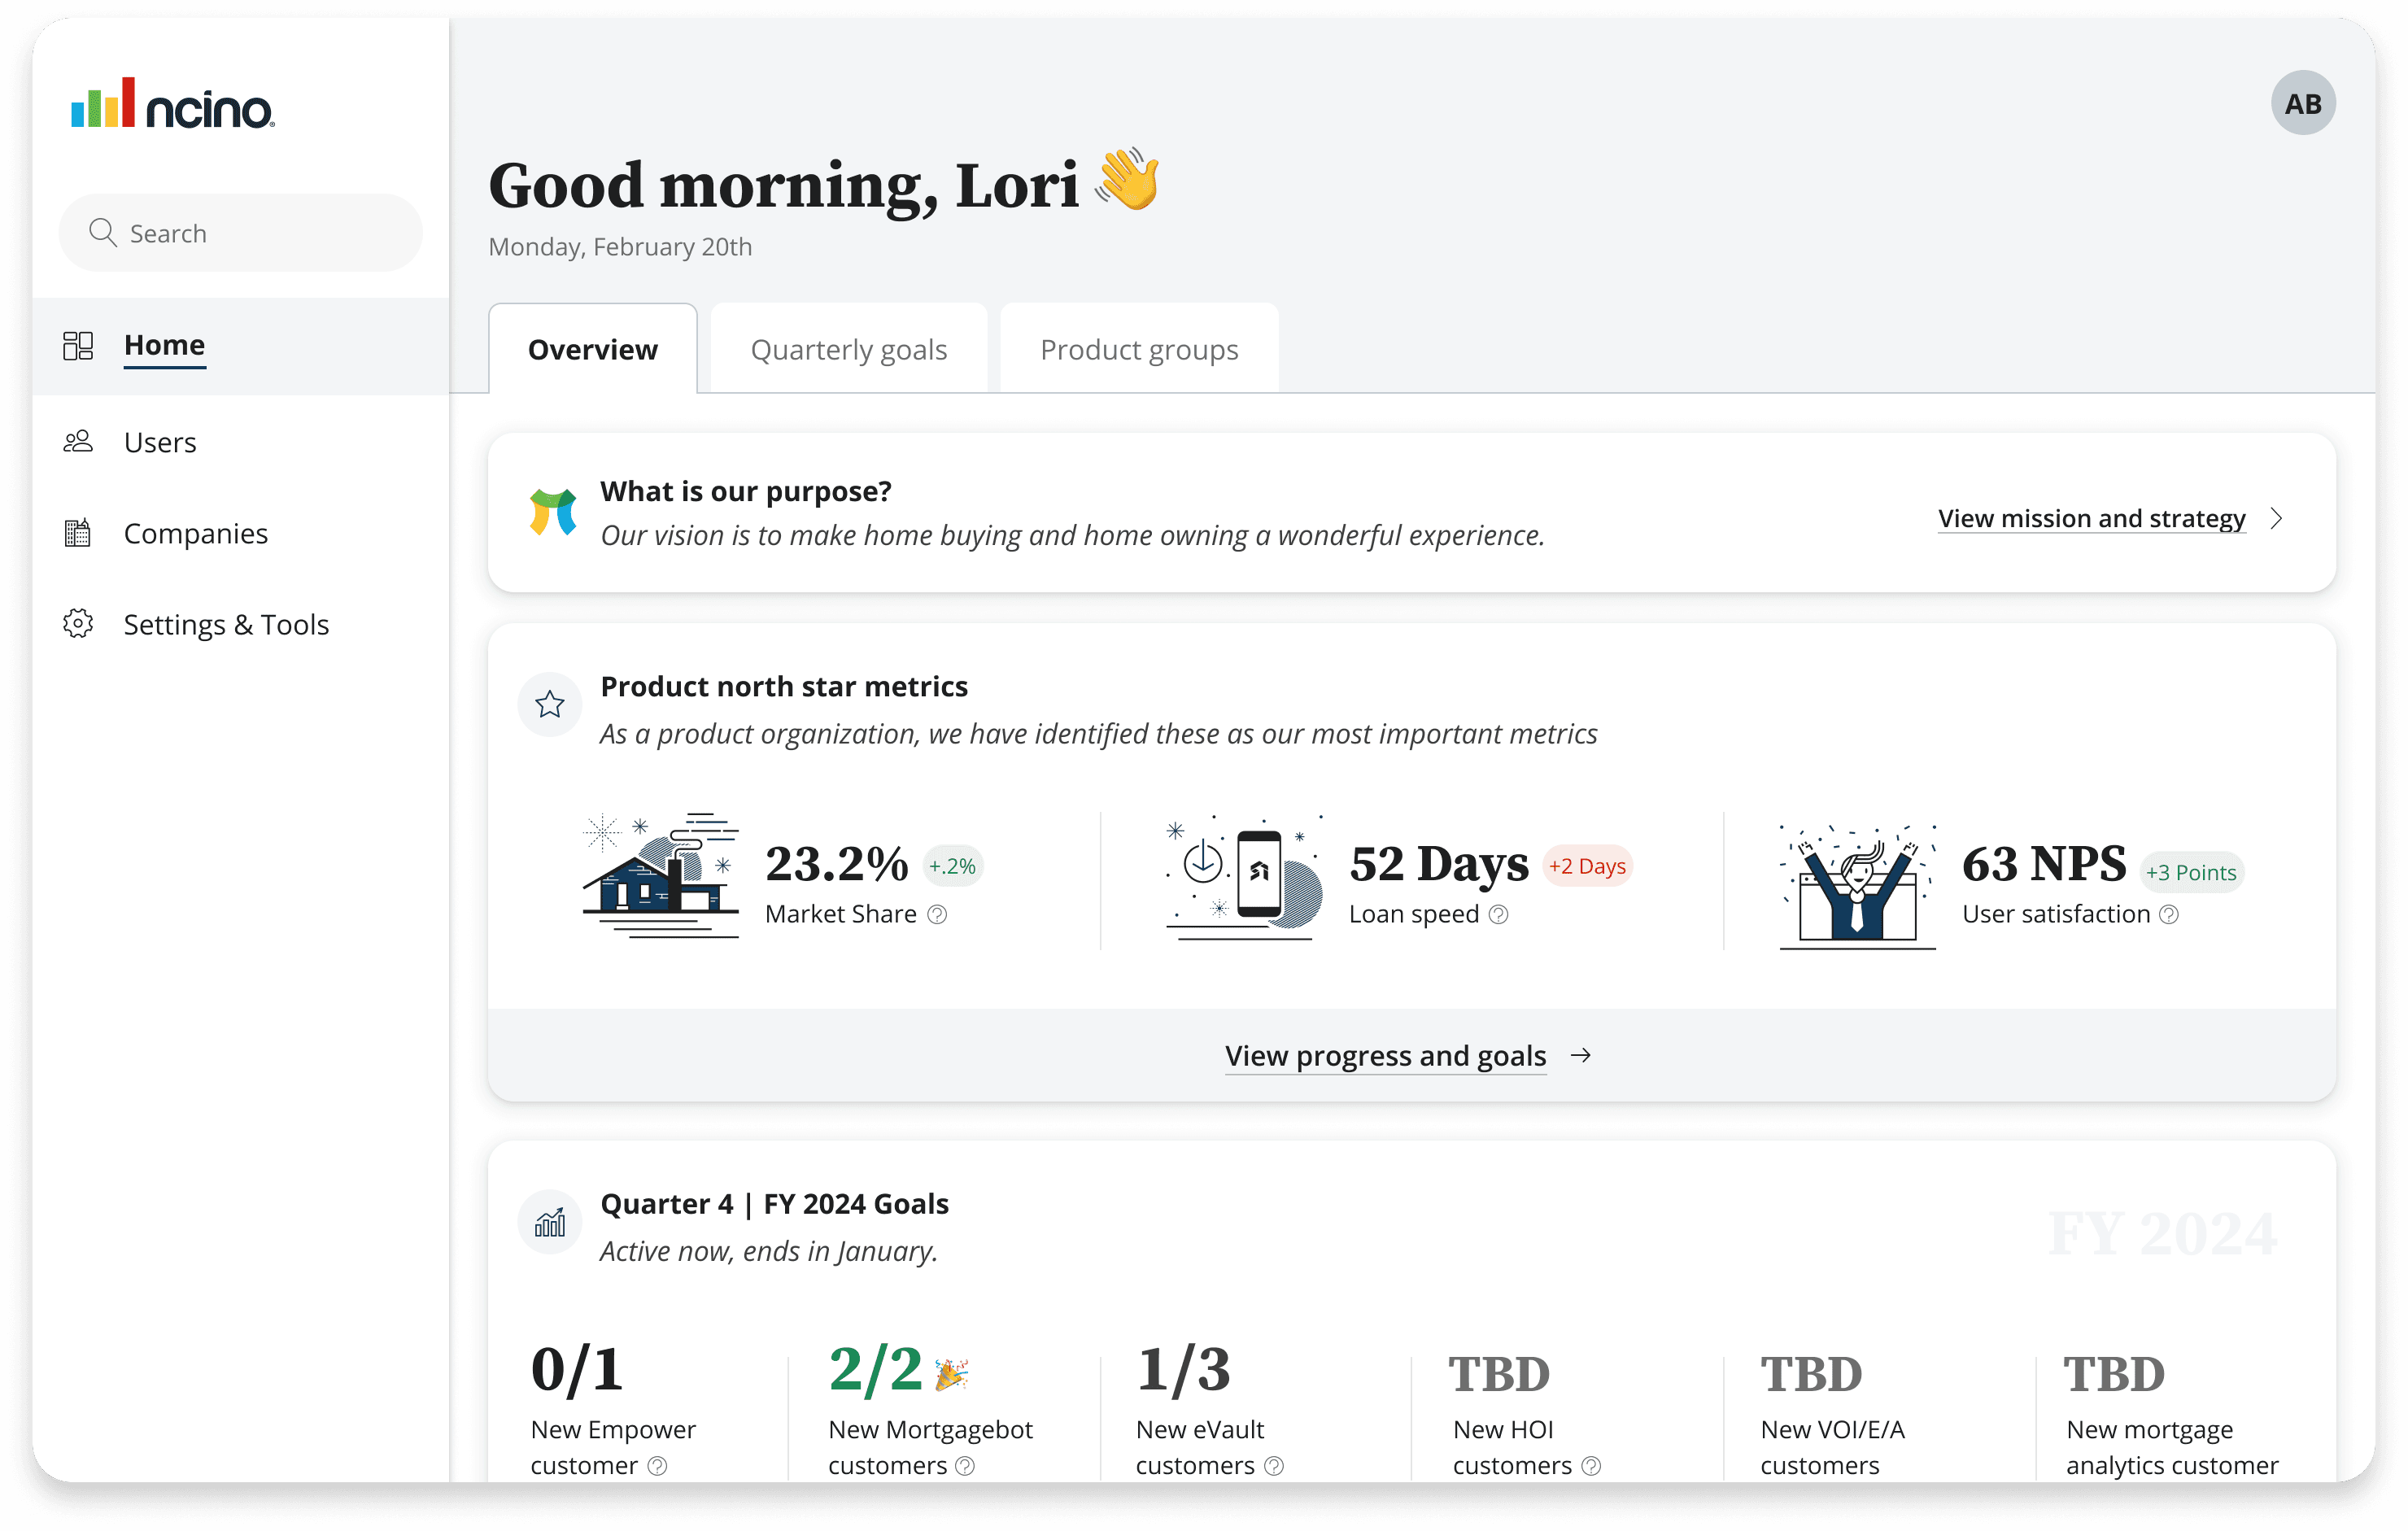Image resolution: width=2408 pixels, height=1531 pixels.
Task: Click the bar chart icon beside Quarter 4 Goals
Action: [x=549, y=1222]
